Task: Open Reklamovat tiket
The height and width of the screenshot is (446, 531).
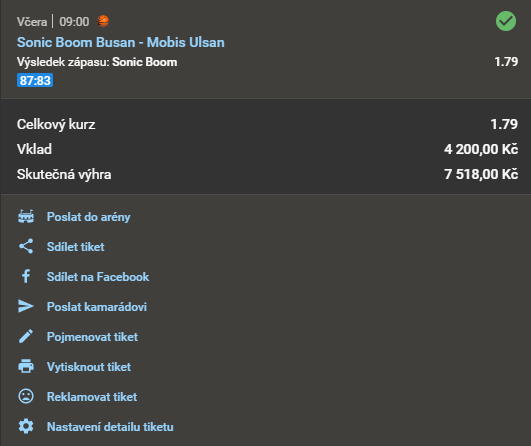Action: pos(92,397)
